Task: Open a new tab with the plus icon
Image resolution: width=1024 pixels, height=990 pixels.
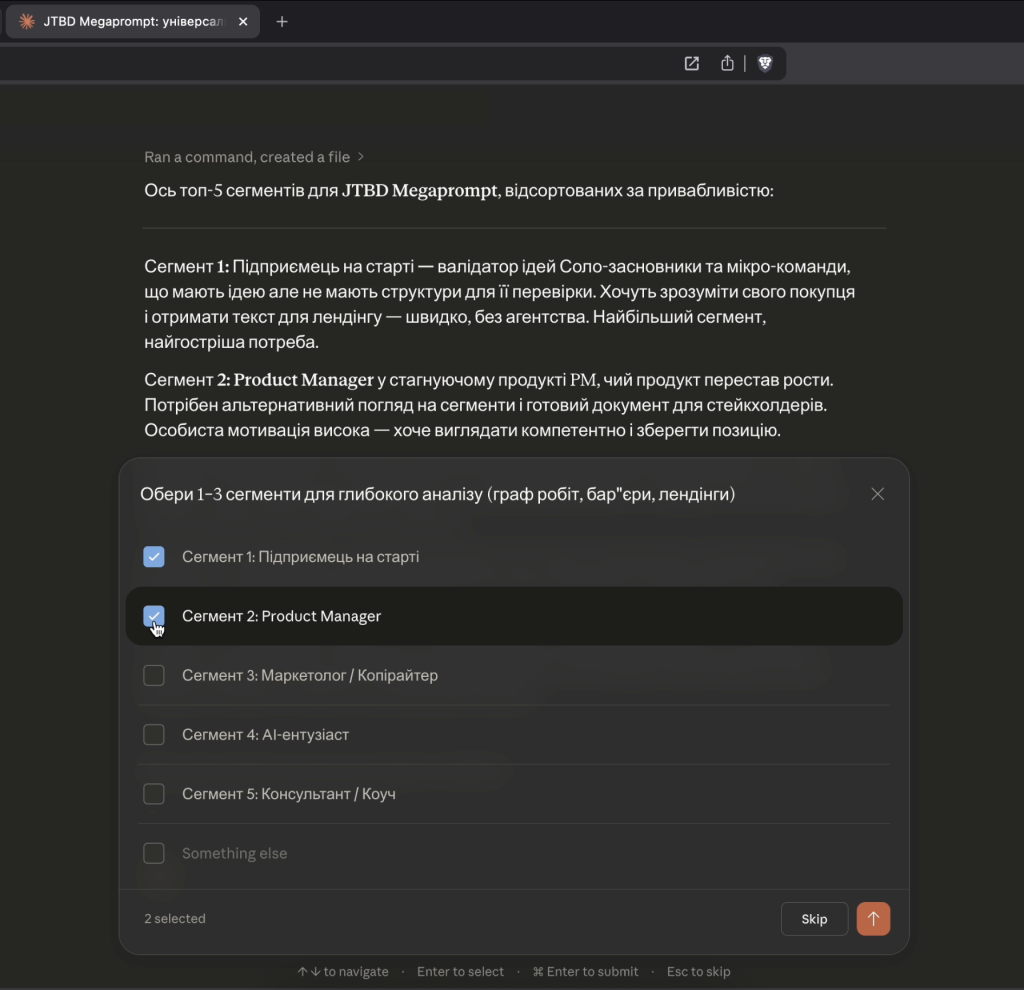Action: coord(282,20)
